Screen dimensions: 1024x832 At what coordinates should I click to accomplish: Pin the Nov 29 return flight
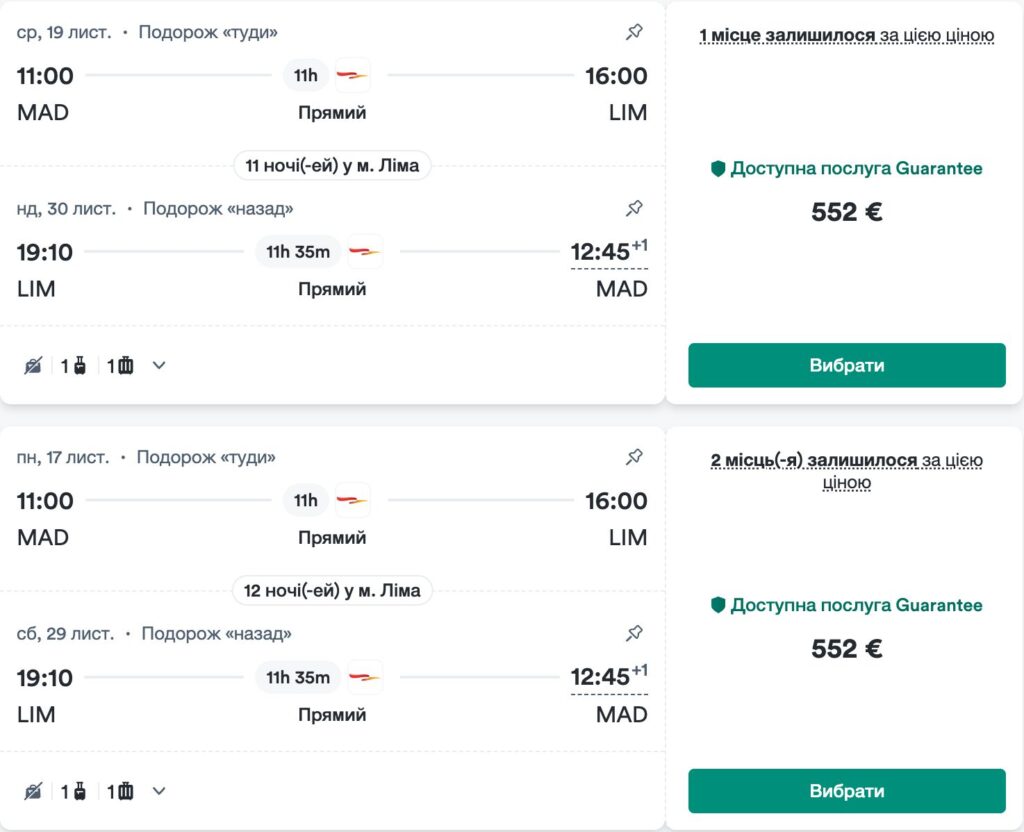[x=634, y=633]
